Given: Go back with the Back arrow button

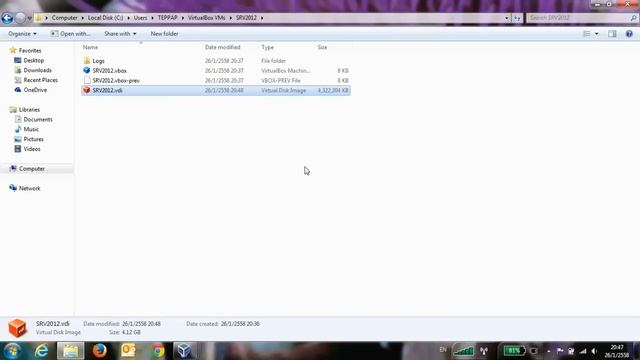Looking at the screenshot, I should (7, 18).
